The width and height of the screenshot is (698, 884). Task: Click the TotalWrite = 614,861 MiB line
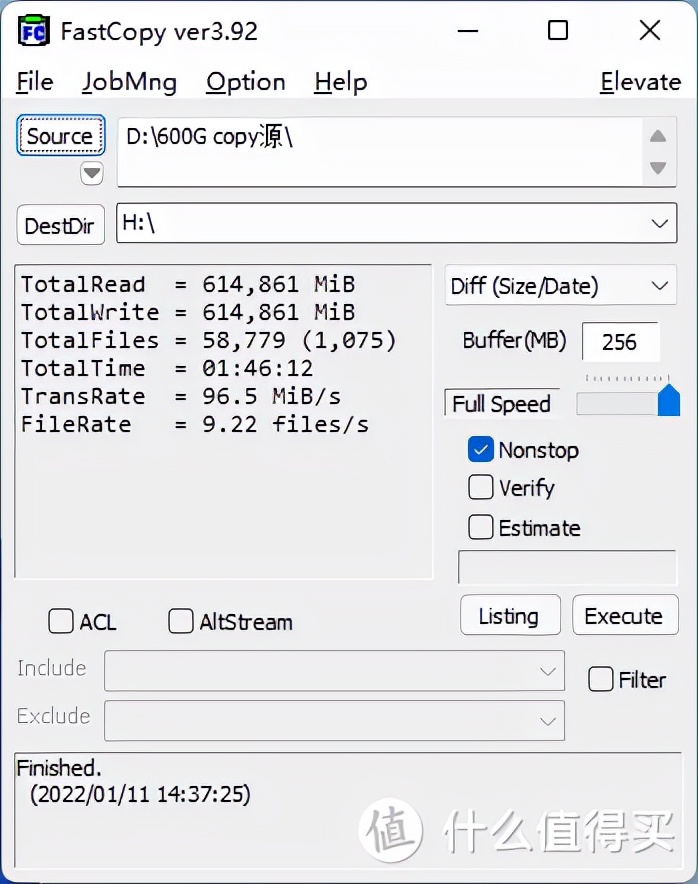point(188,312)
